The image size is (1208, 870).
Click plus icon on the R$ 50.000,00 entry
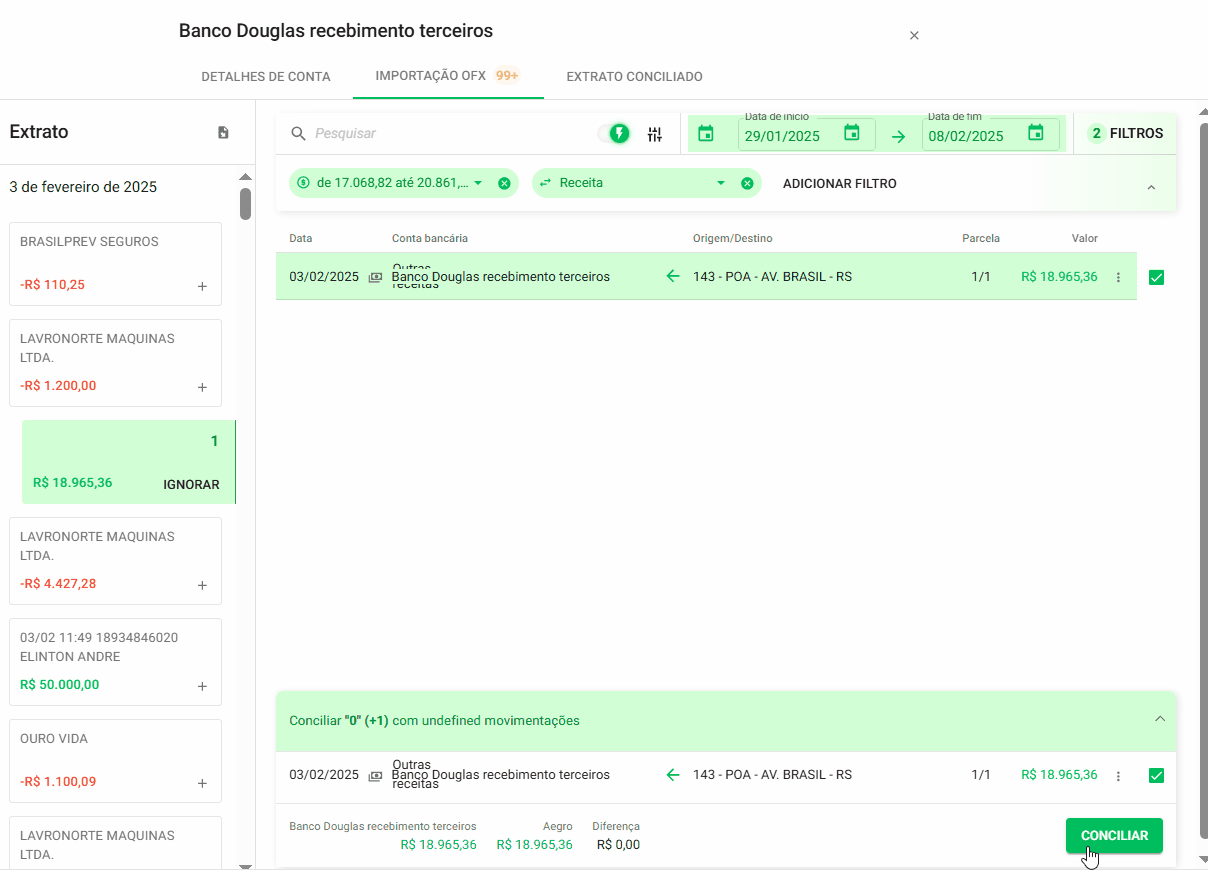(x=202, y=686)
